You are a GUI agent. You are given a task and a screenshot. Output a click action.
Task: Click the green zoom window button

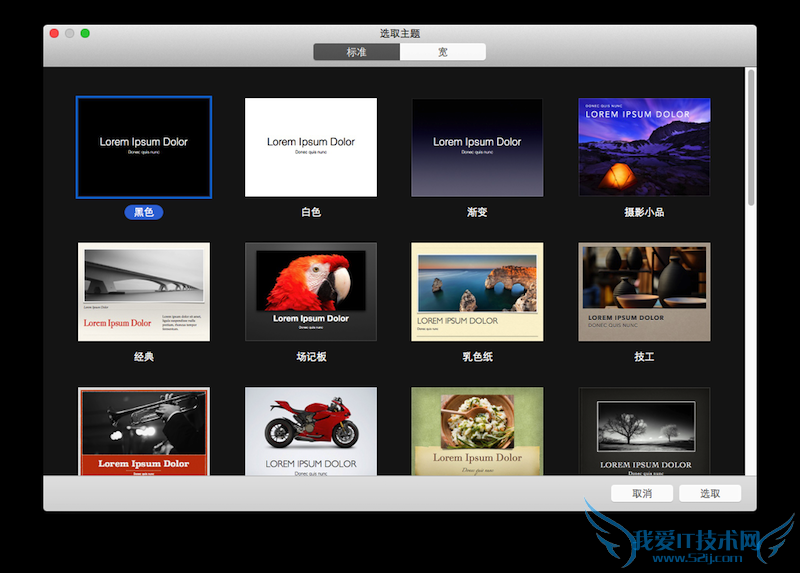pos(85,33)
